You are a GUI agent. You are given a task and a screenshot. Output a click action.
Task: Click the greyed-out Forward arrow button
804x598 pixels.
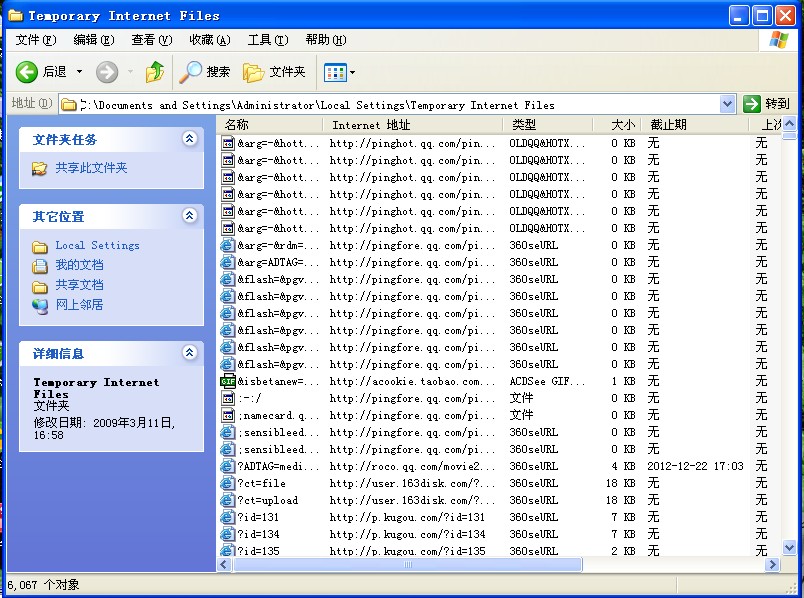click(x=107, y=72)
